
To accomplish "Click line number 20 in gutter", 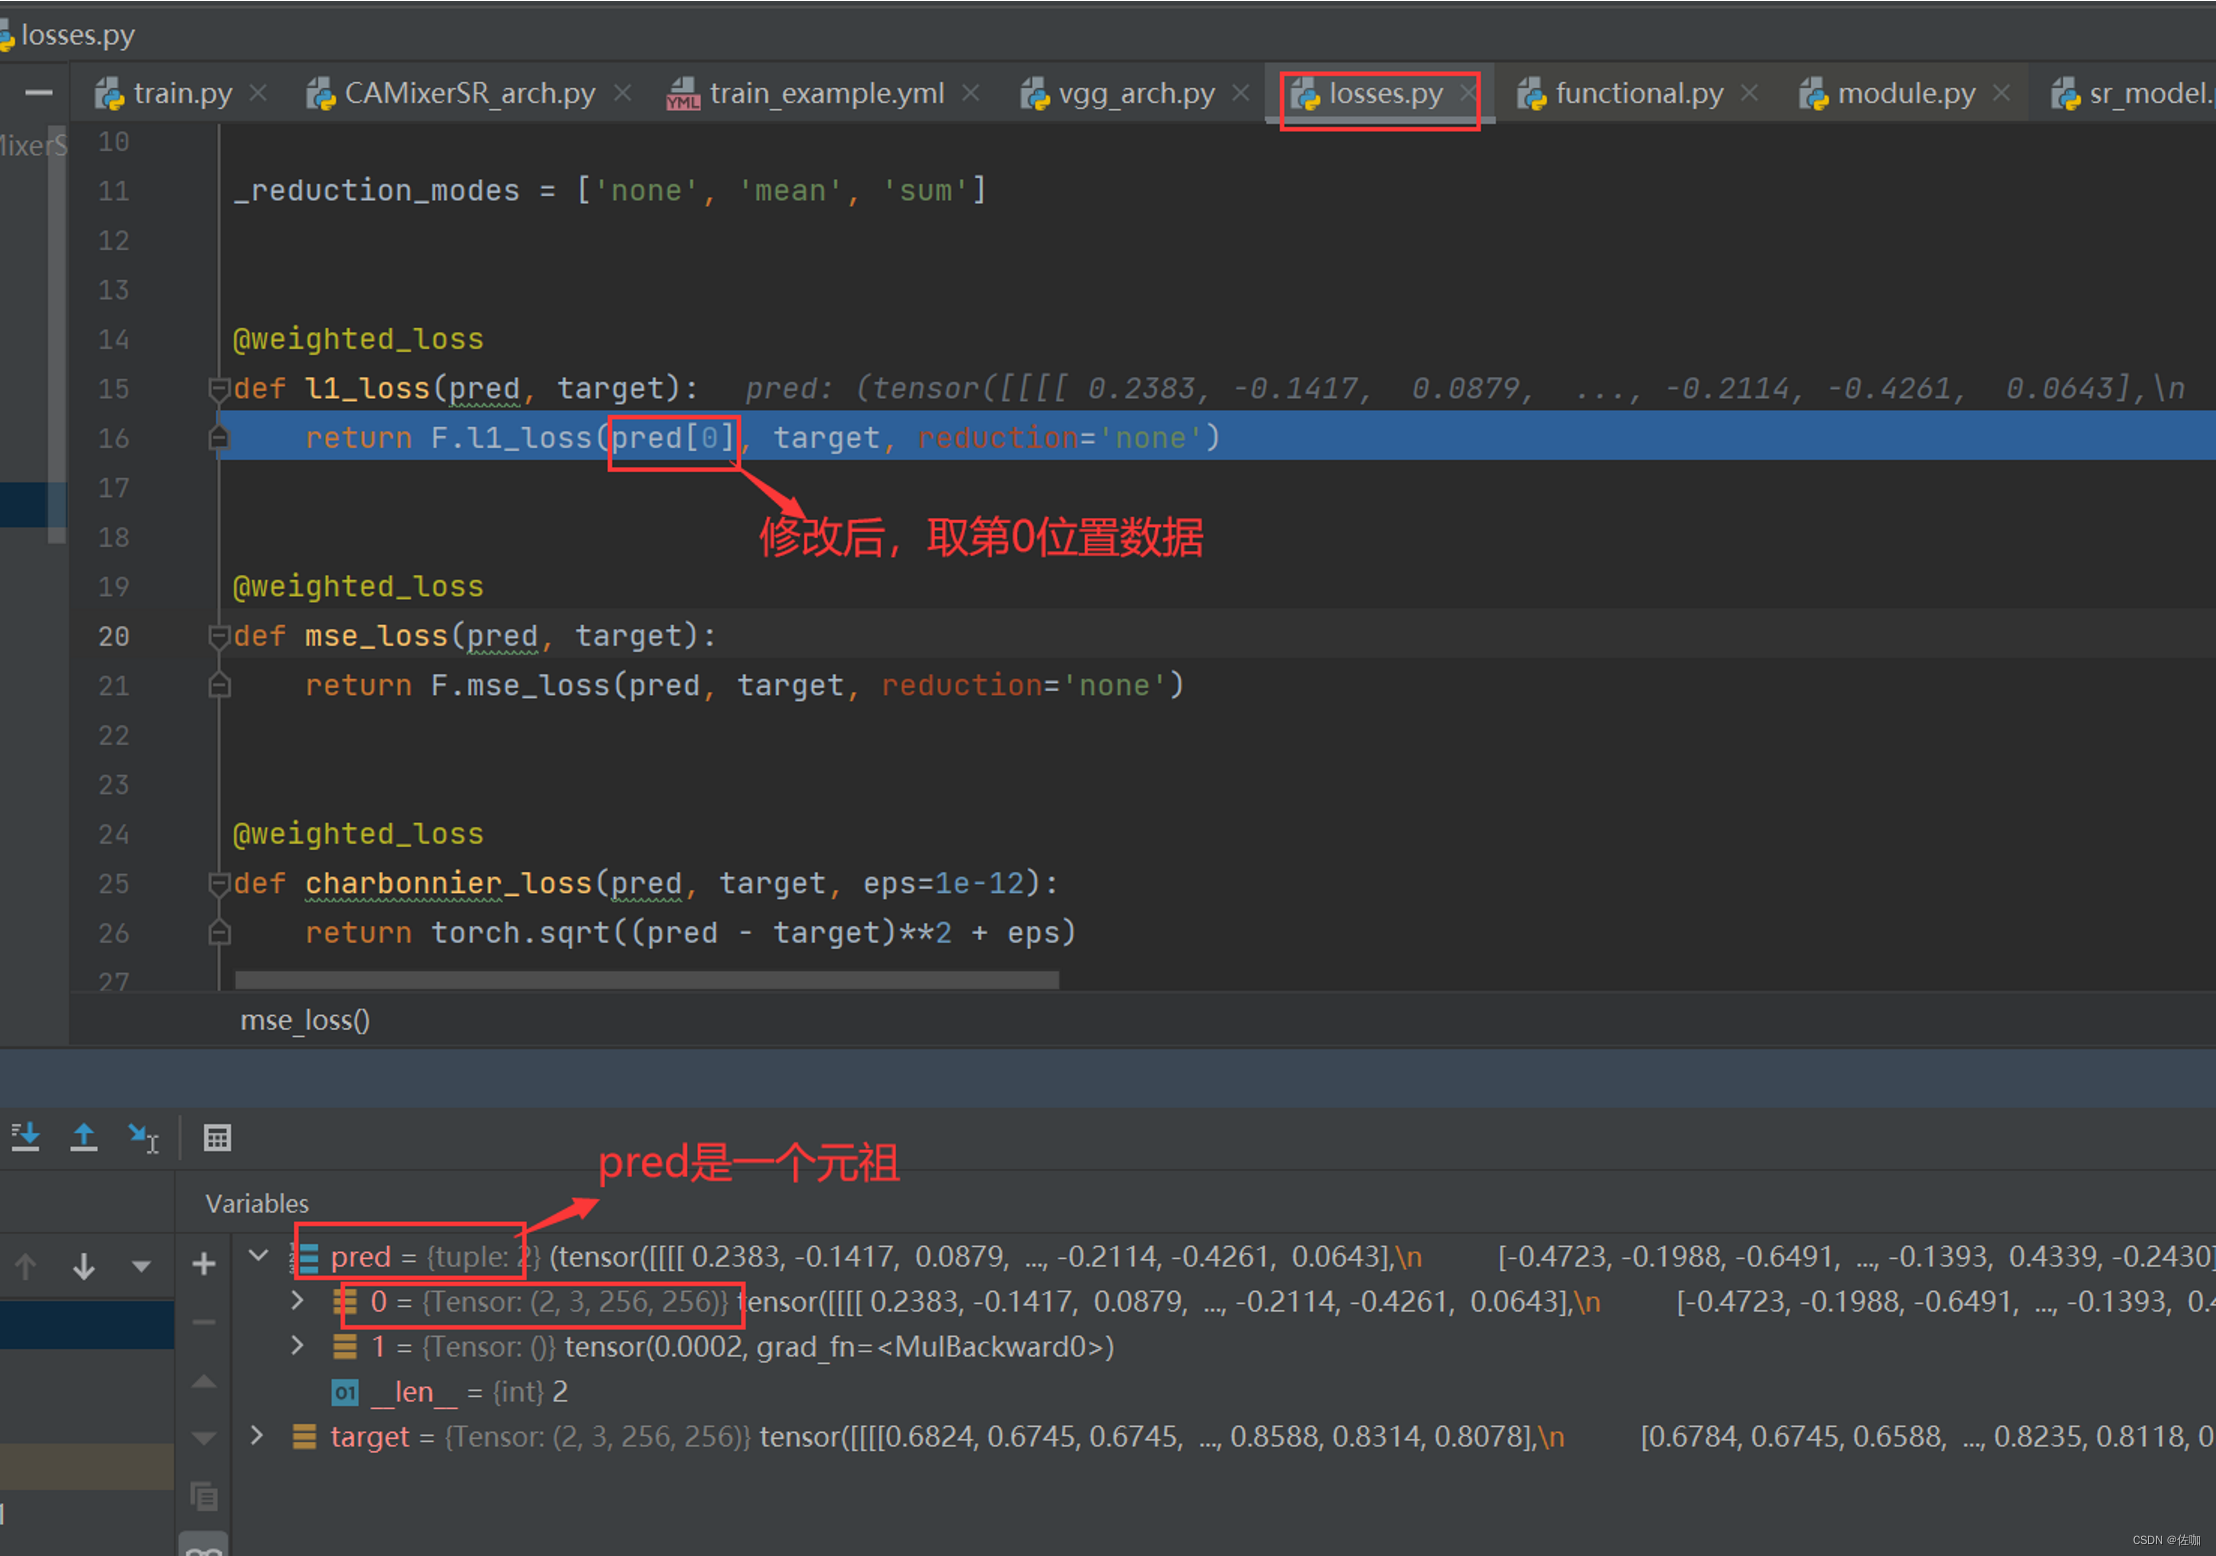I will pyautogui.click(x=113, y=636).
